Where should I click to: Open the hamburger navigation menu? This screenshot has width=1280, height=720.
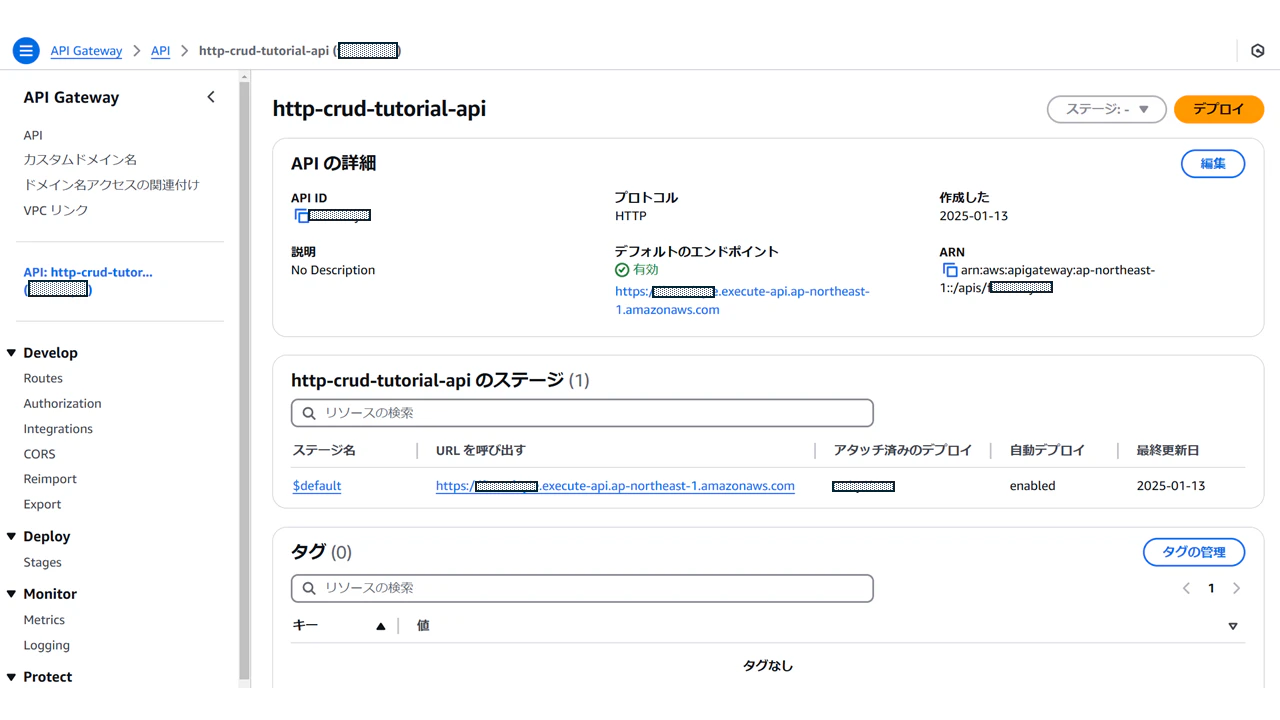click(x=26, y=50)
